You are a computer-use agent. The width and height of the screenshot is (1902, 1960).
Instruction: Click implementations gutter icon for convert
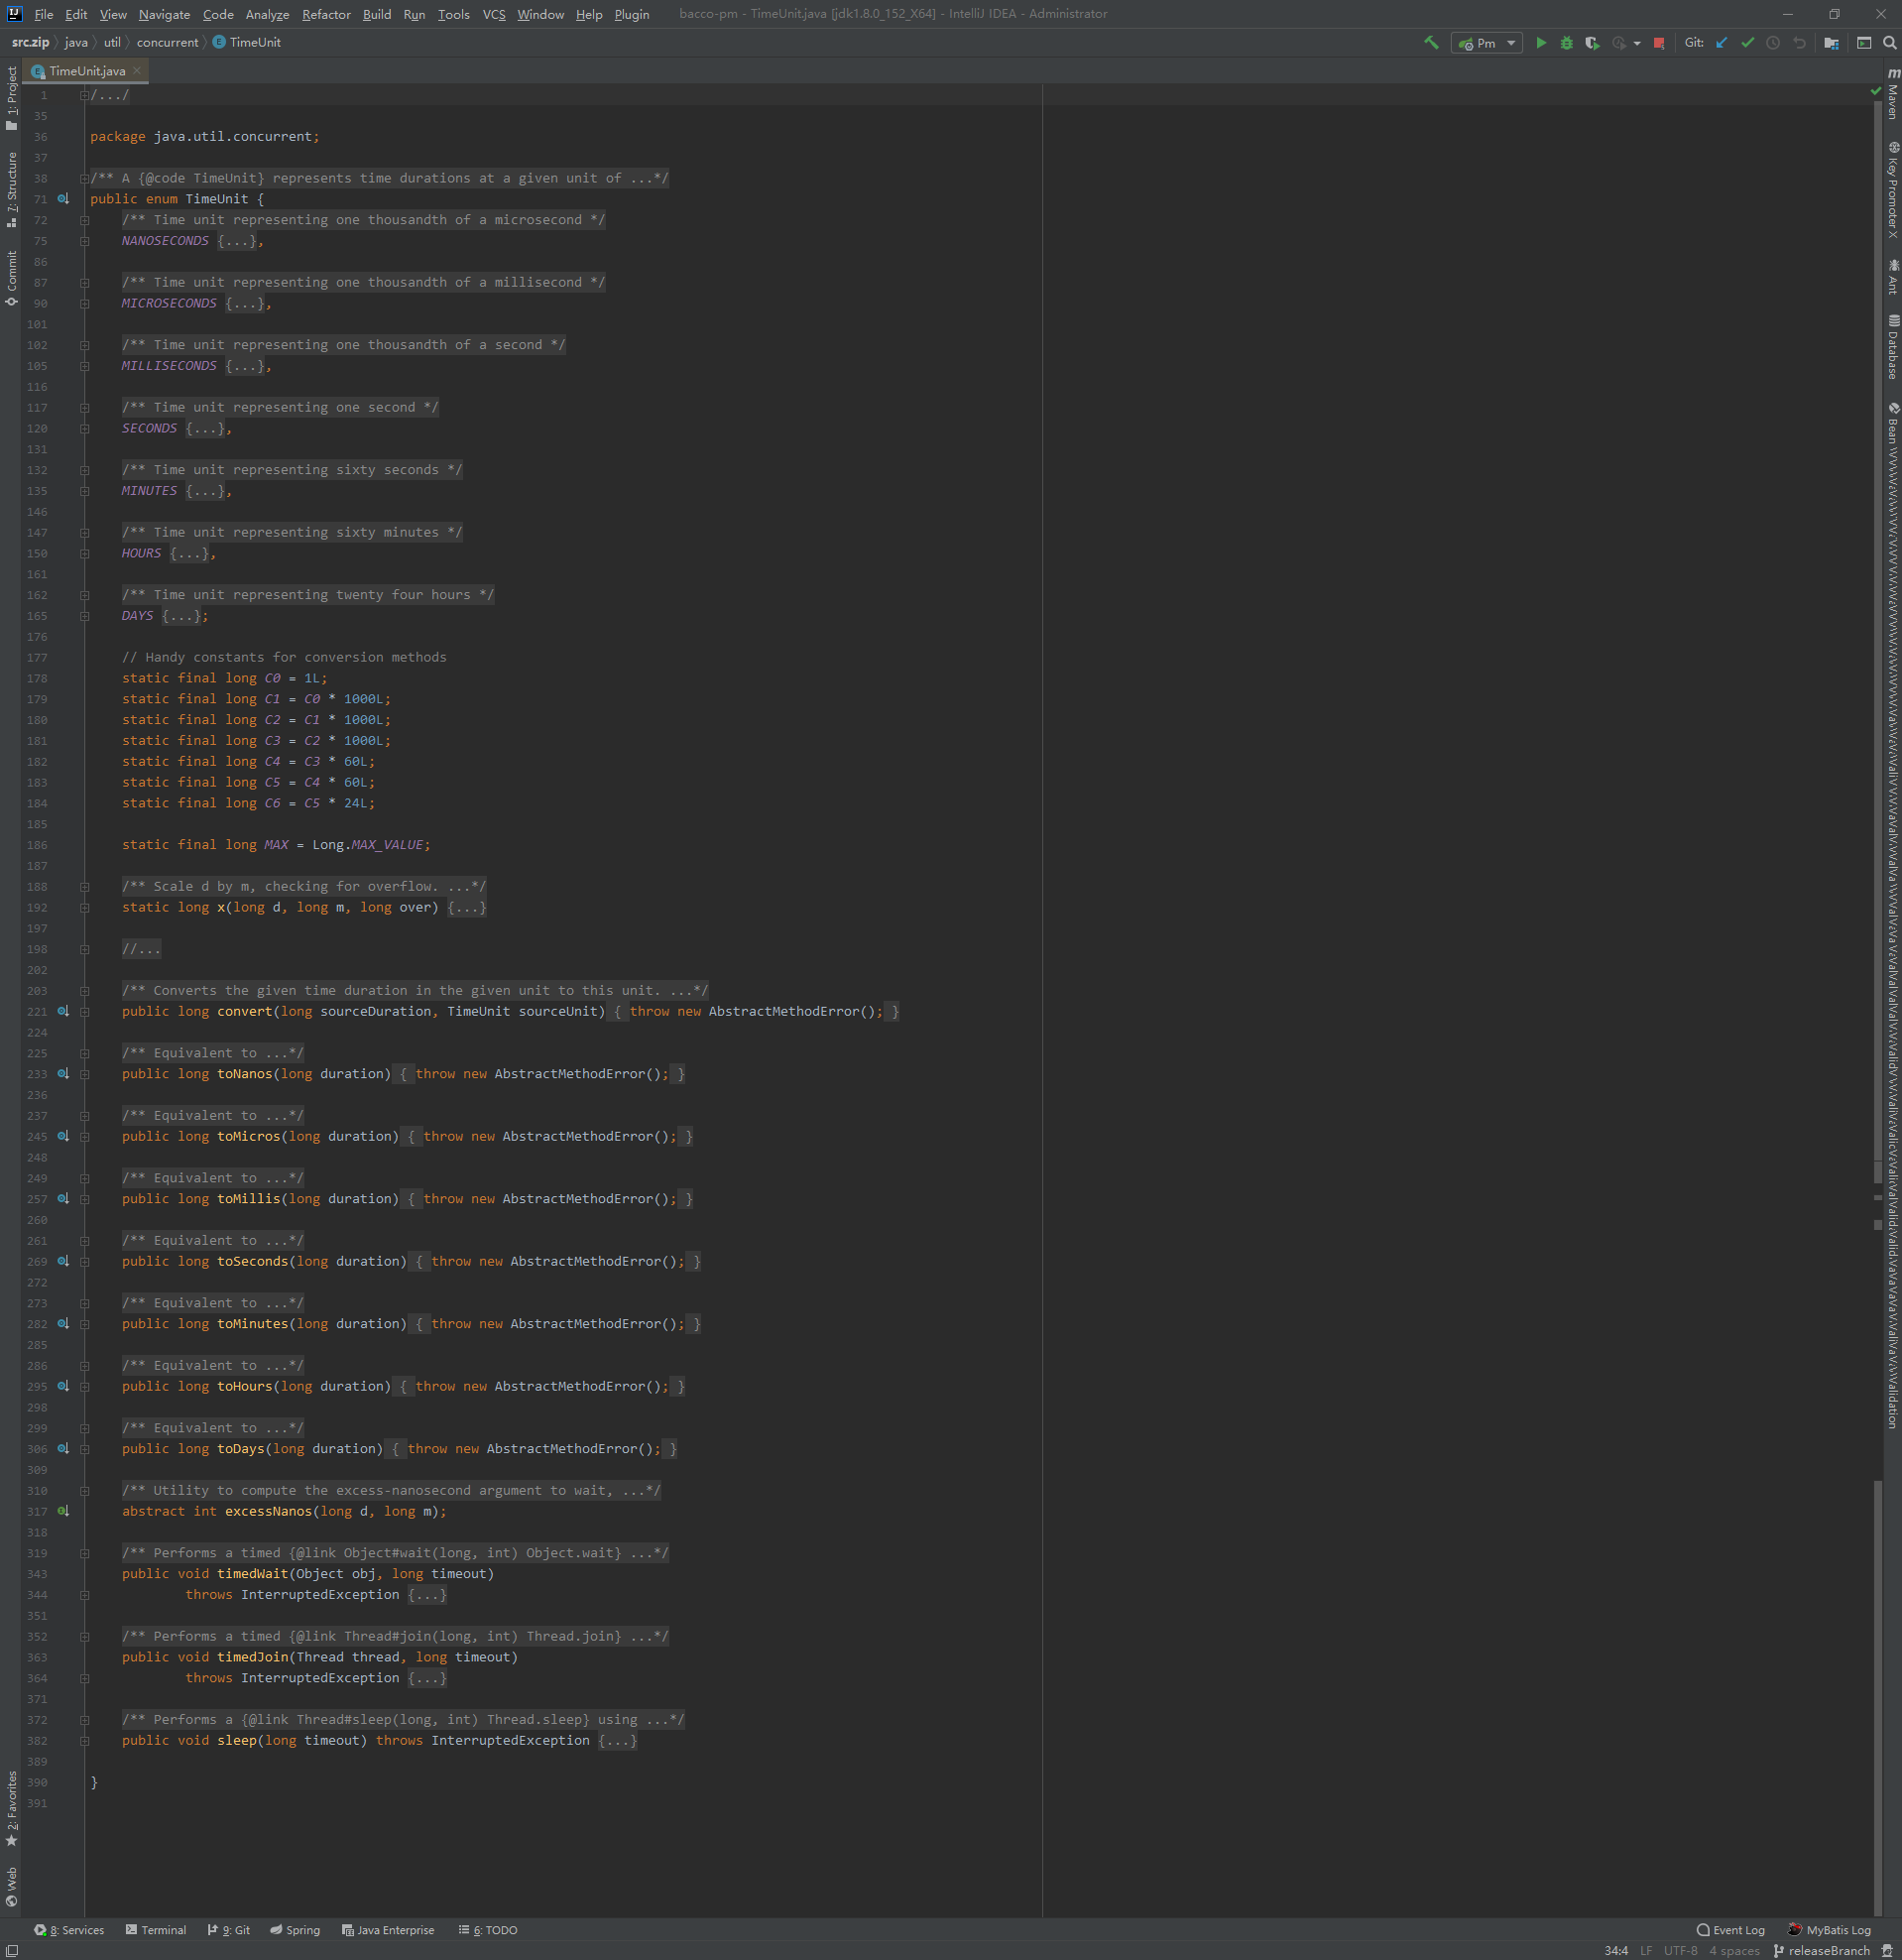click(x=63, y=1011)
